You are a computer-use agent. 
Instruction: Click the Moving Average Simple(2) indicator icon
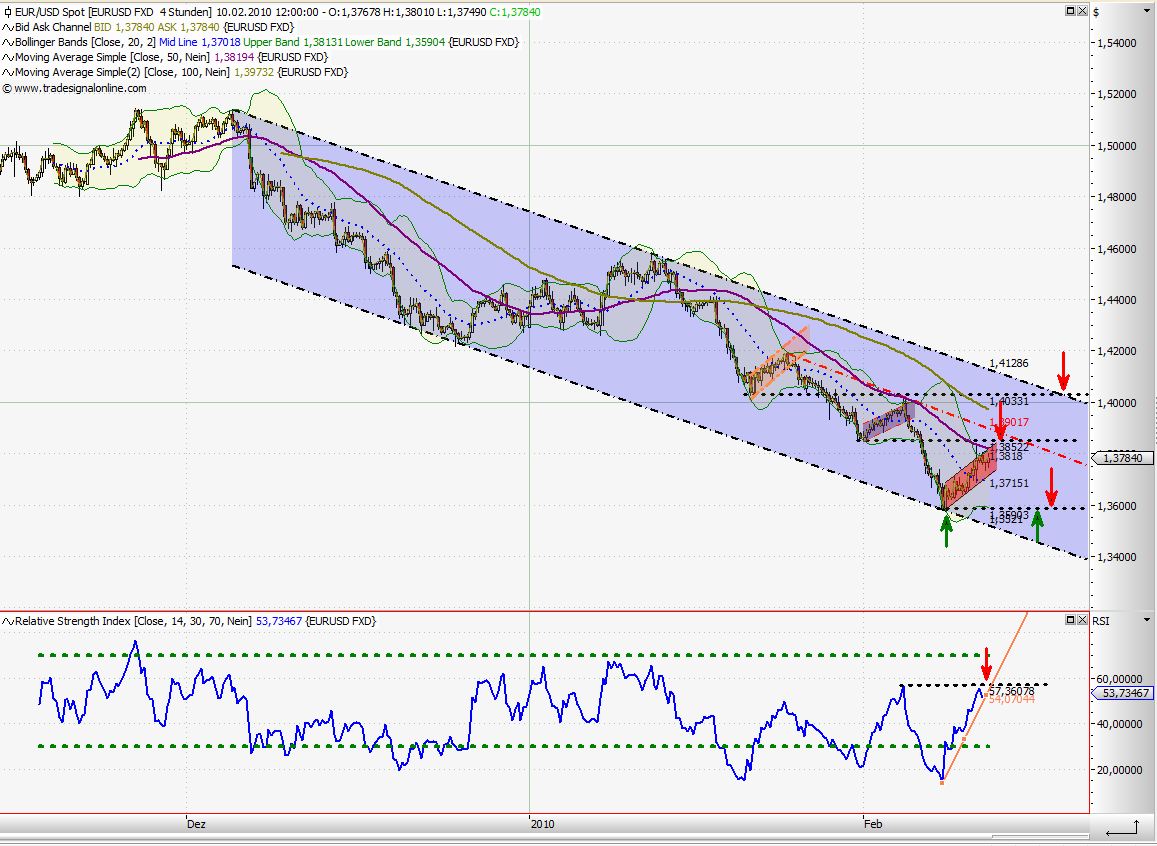(7, 70)
